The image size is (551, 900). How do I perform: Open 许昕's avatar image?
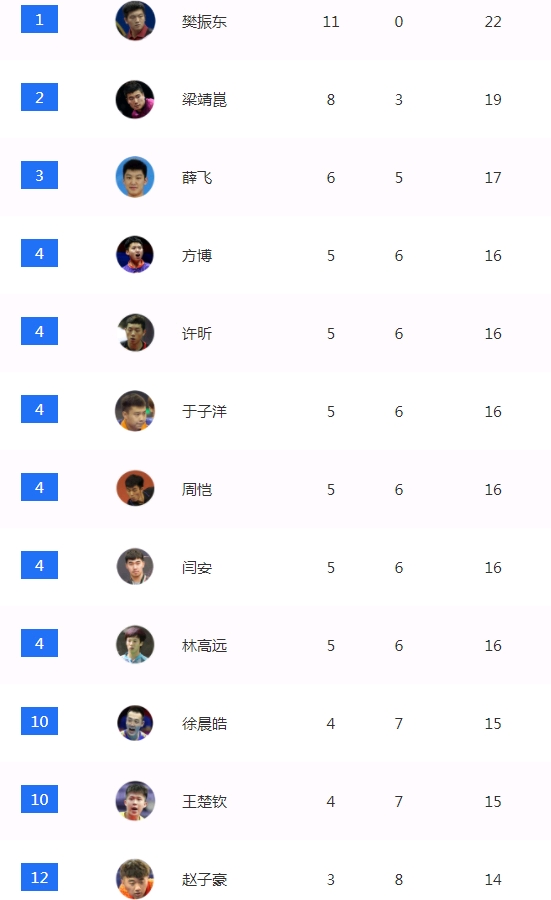[135, 333]
